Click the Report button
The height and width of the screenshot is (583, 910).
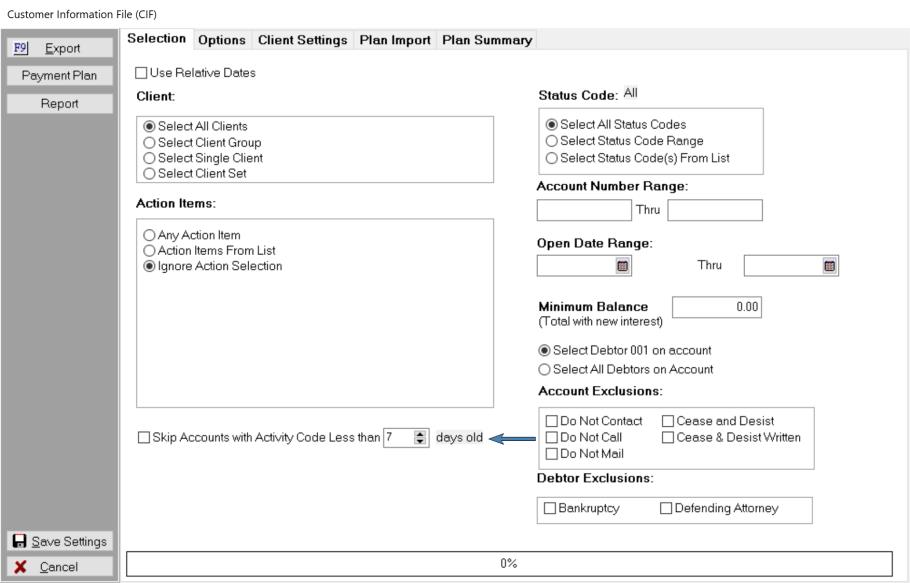[60, 103]
